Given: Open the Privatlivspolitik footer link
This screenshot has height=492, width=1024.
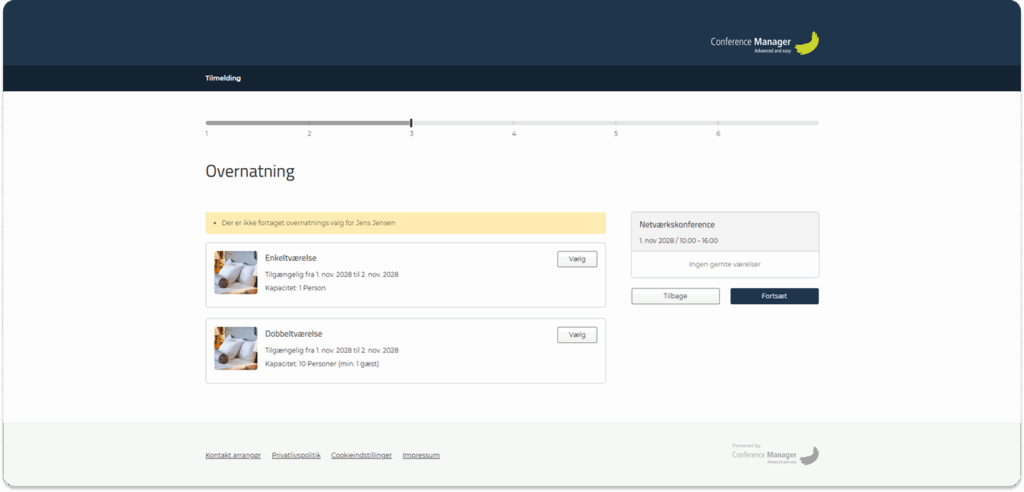Looking at the screenshot, I should click(296, 455).
